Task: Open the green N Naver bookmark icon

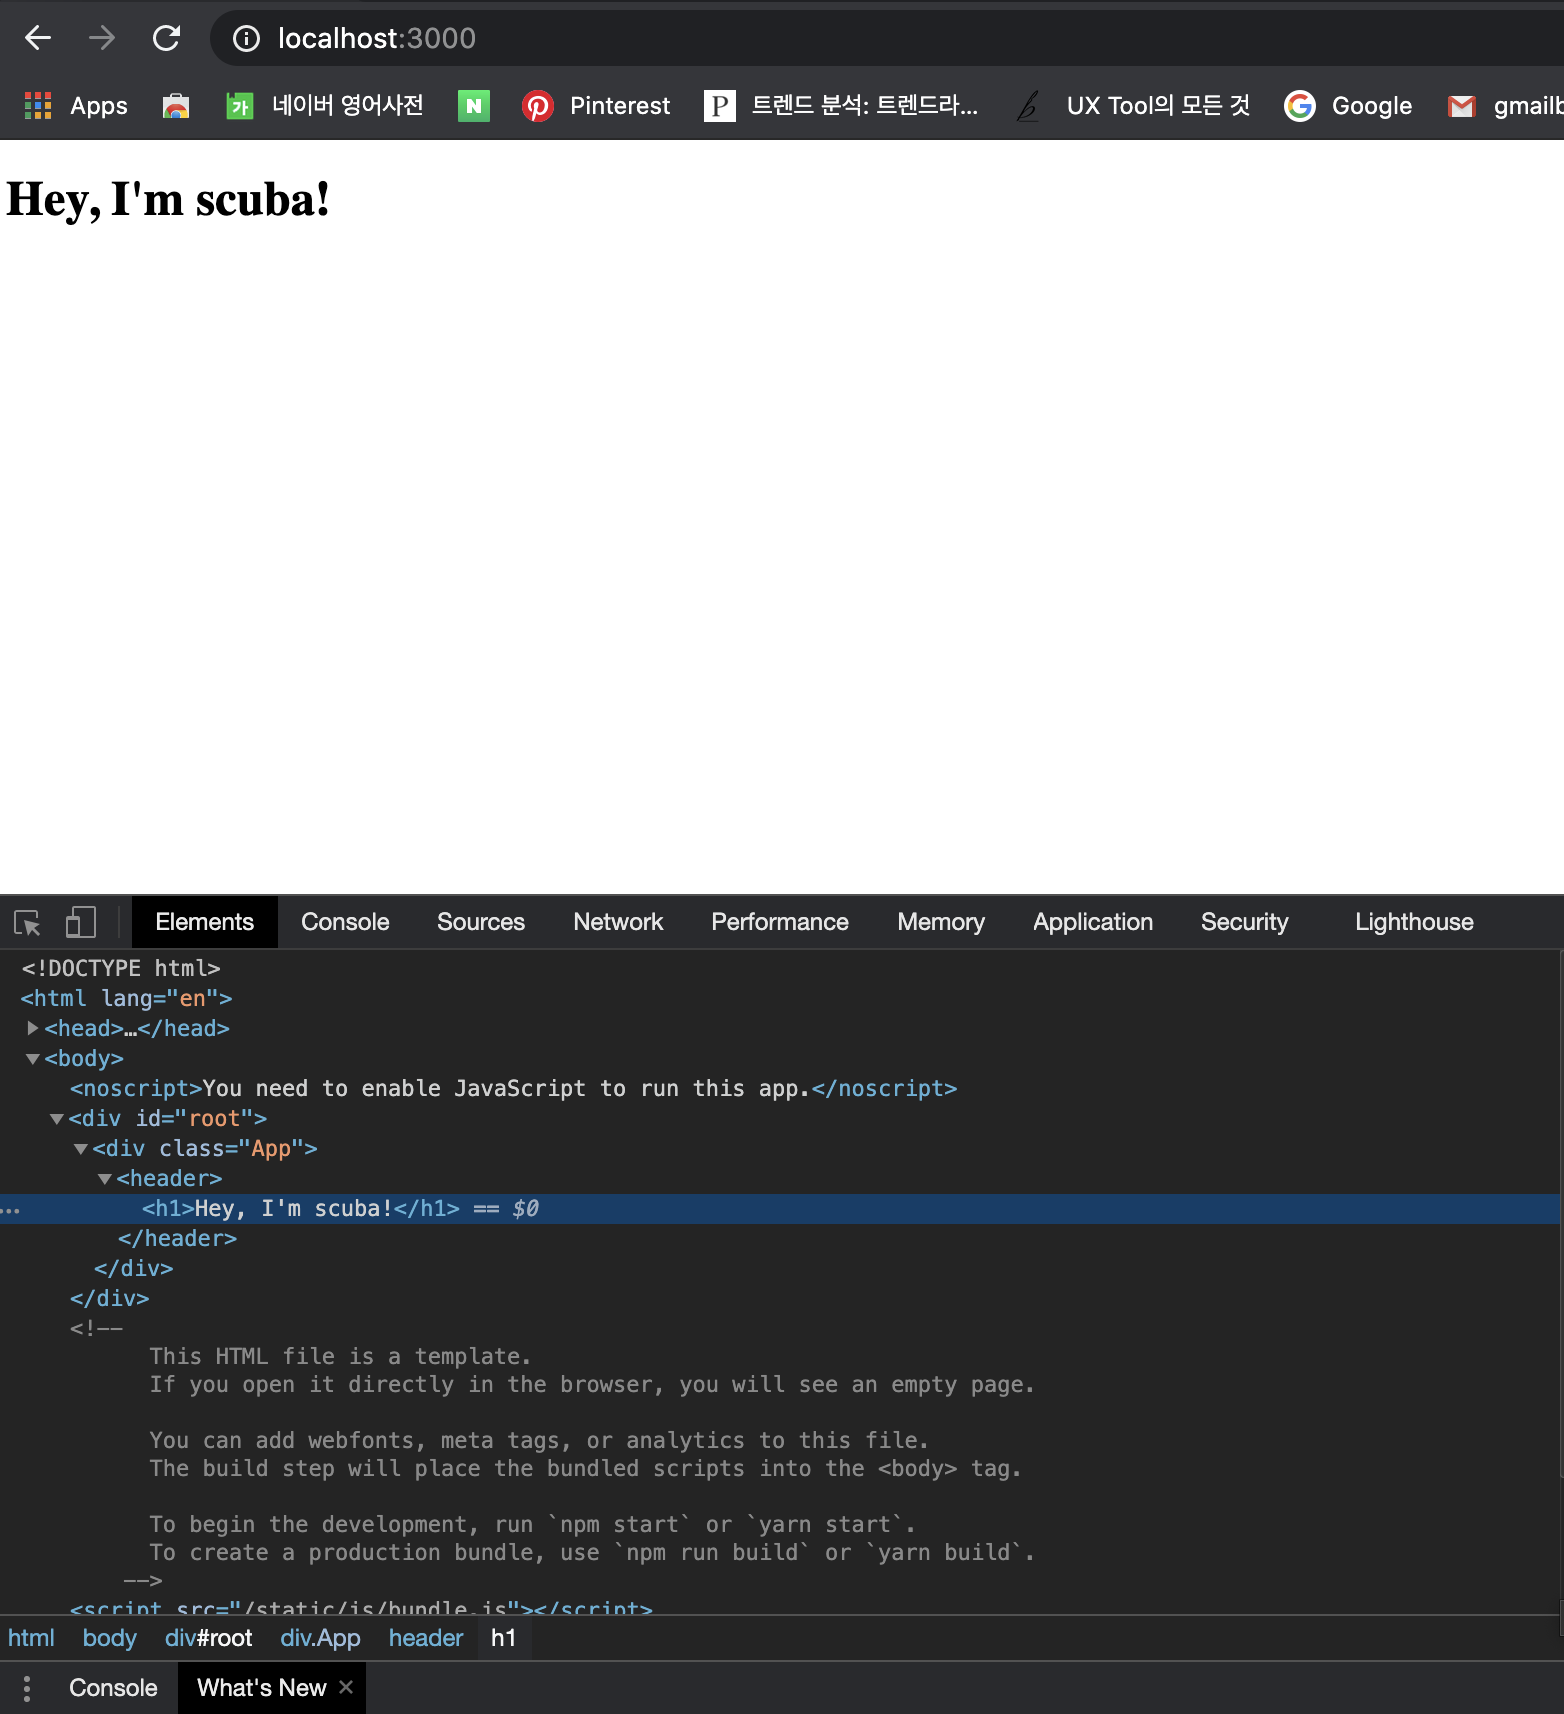Action: (474, 105)
